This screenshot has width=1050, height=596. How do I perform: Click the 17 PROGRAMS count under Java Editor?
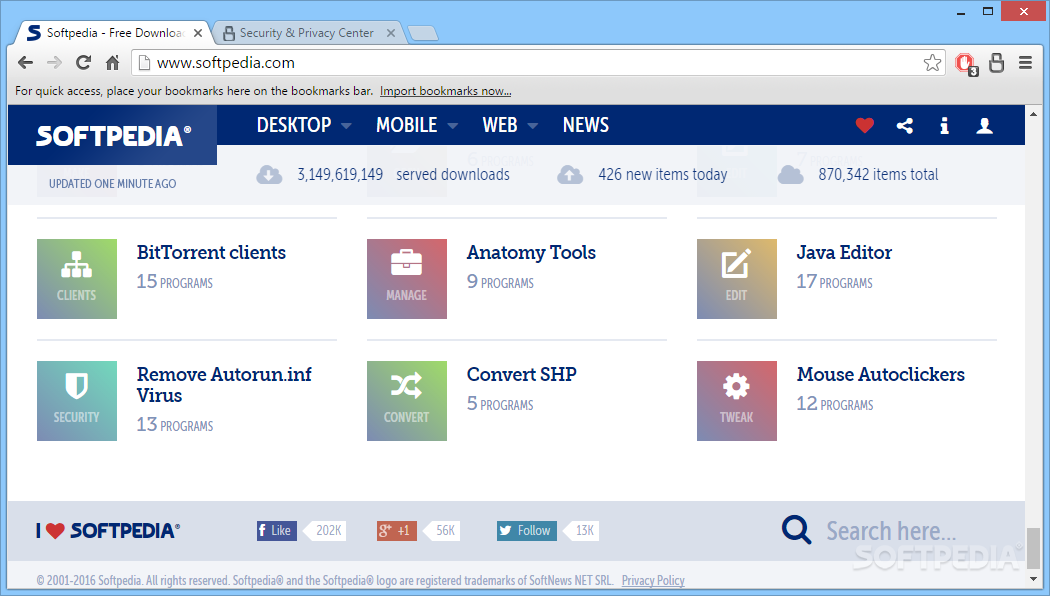click(x=834, y=282)
